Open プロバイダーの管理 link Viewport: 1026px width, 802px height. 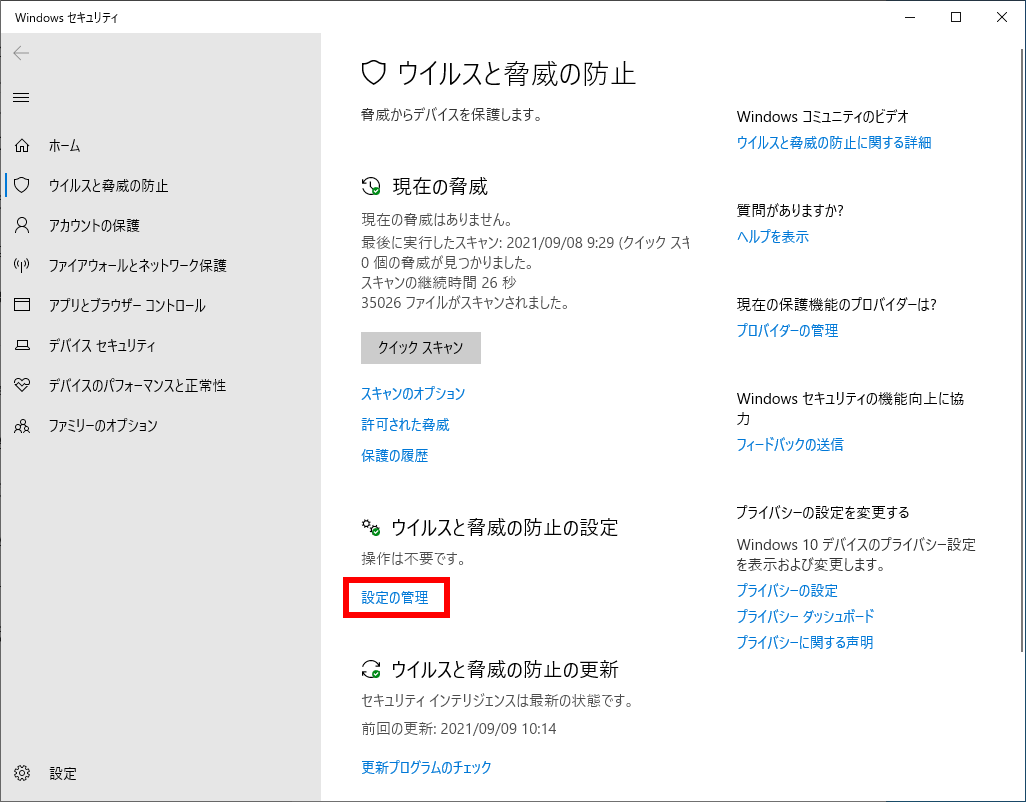click(787, 330)
